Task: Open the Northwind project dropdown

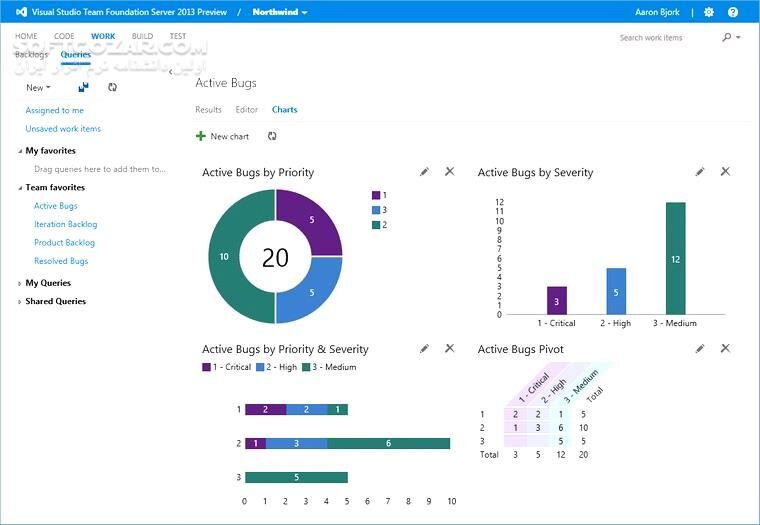Action: 280,12
